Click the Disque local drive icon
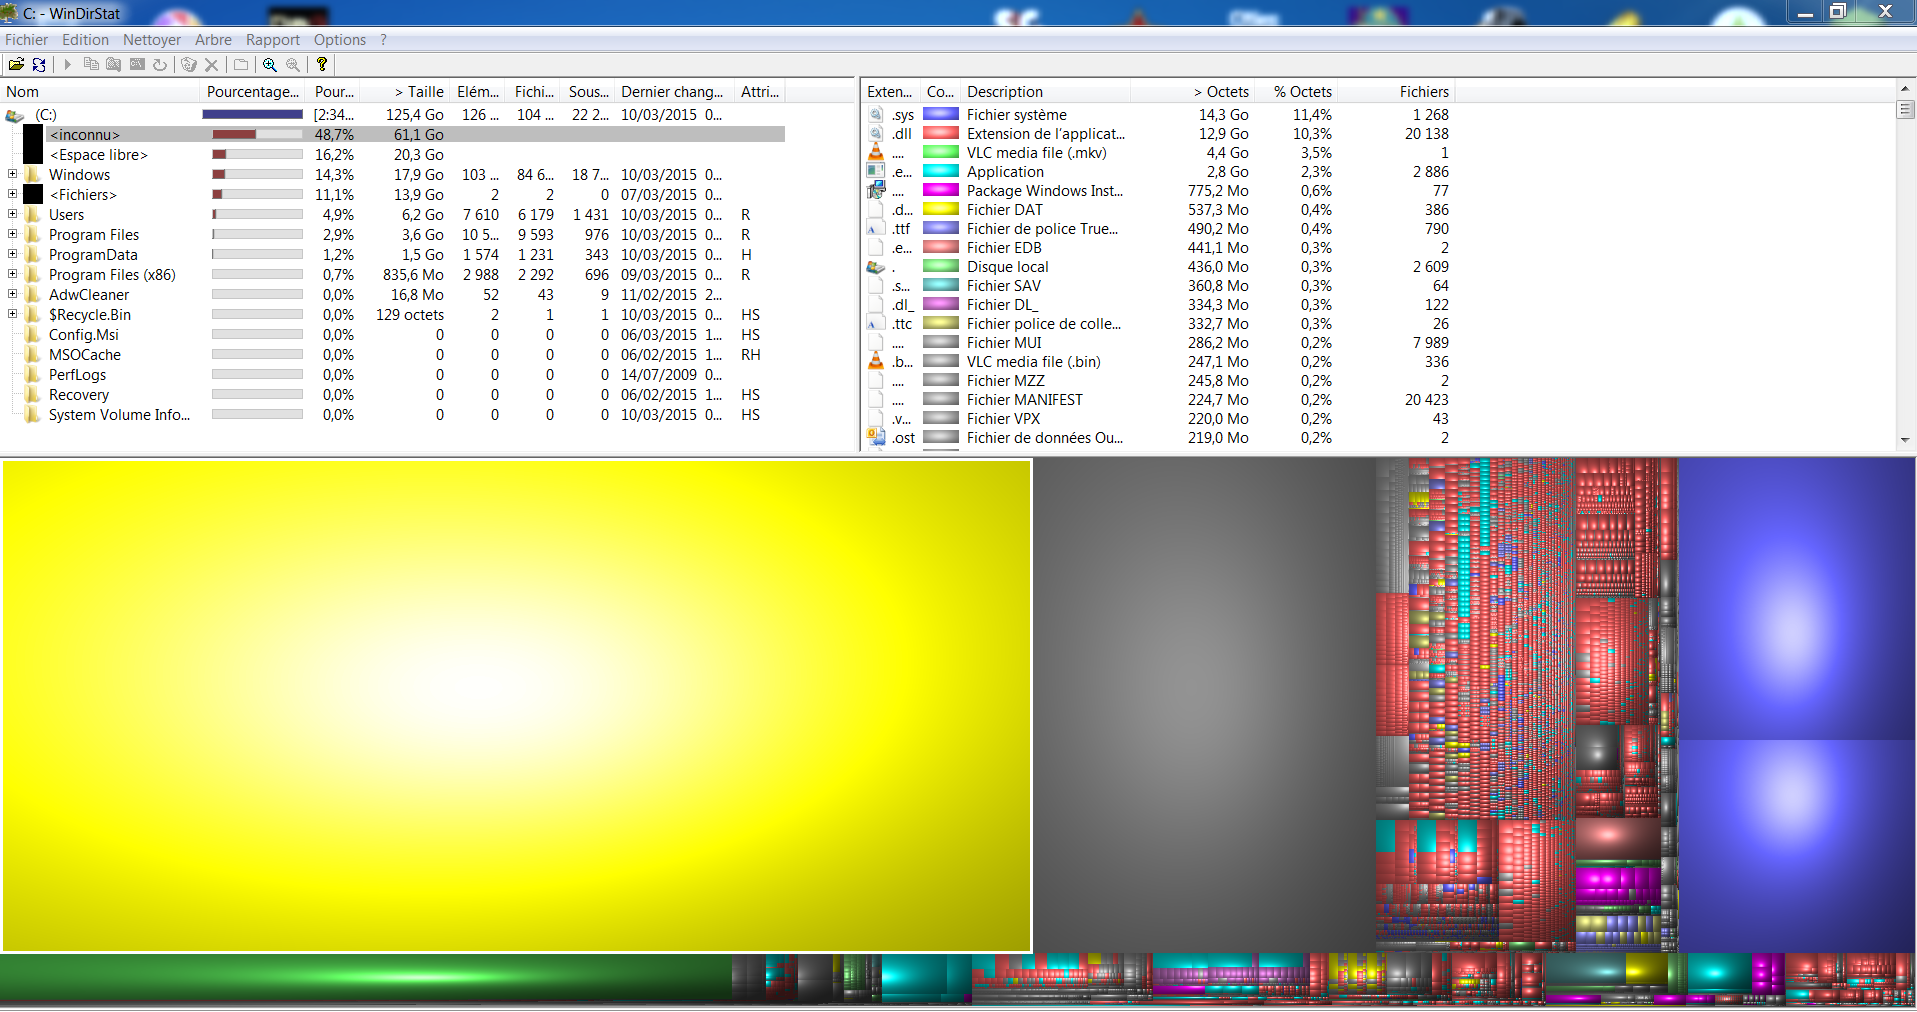This screenshot has height=1012, width=1917. point(876,267)
